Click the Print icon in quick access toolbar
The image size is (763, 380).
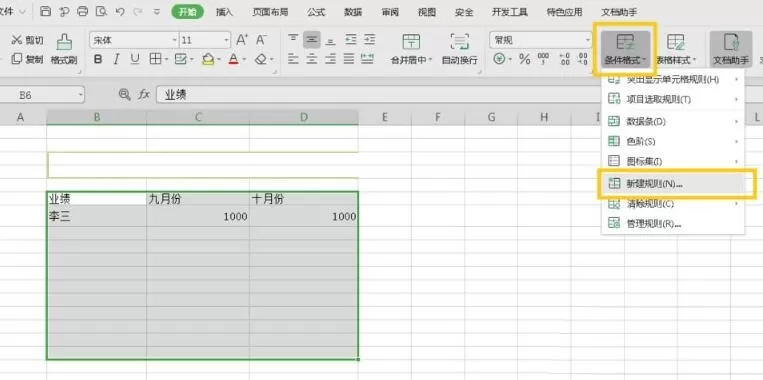coord(83,11)
